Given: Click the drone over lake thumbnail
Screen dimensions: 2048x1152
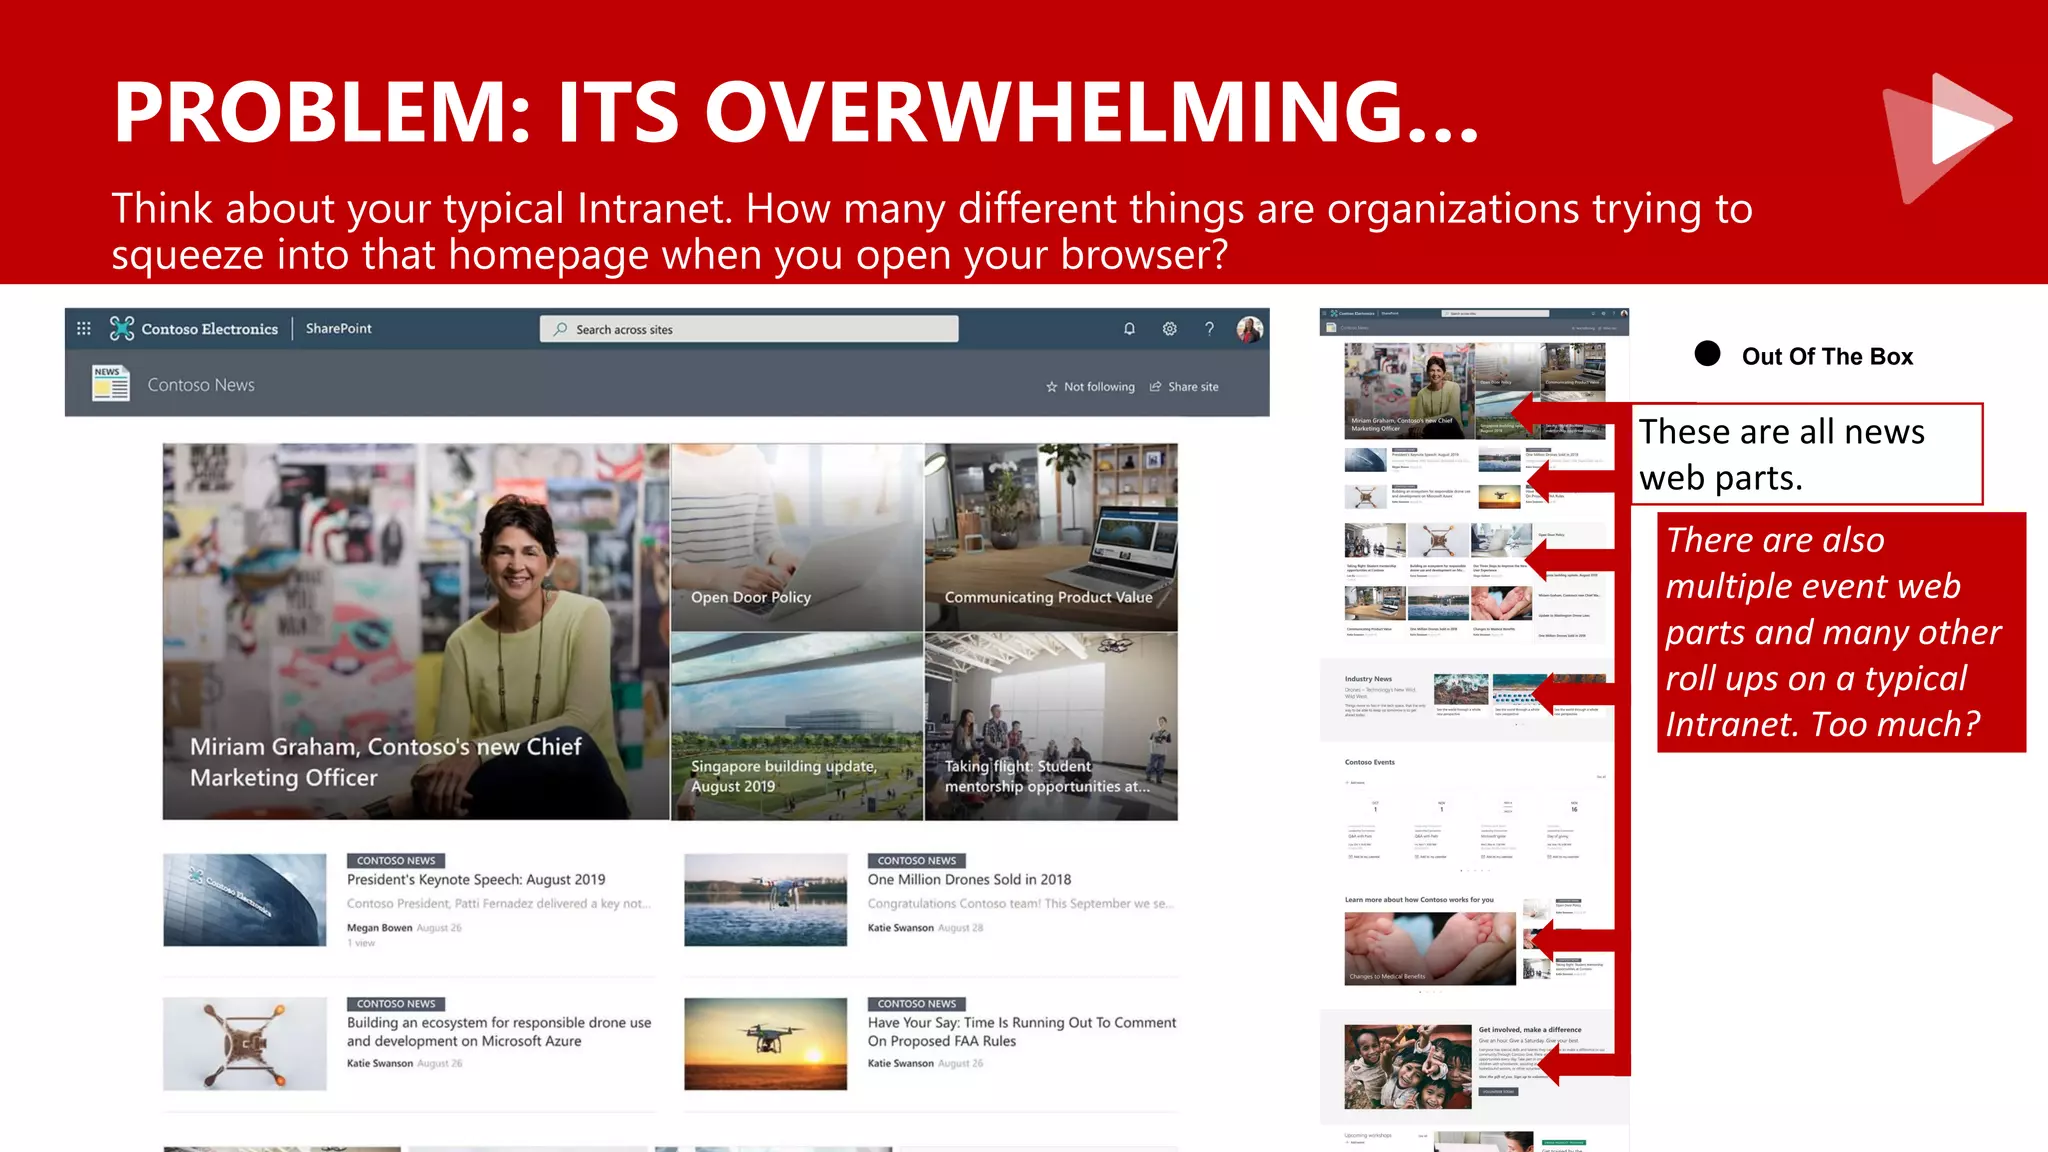Looking at the screenshot, I should click(x=766, y=899).
